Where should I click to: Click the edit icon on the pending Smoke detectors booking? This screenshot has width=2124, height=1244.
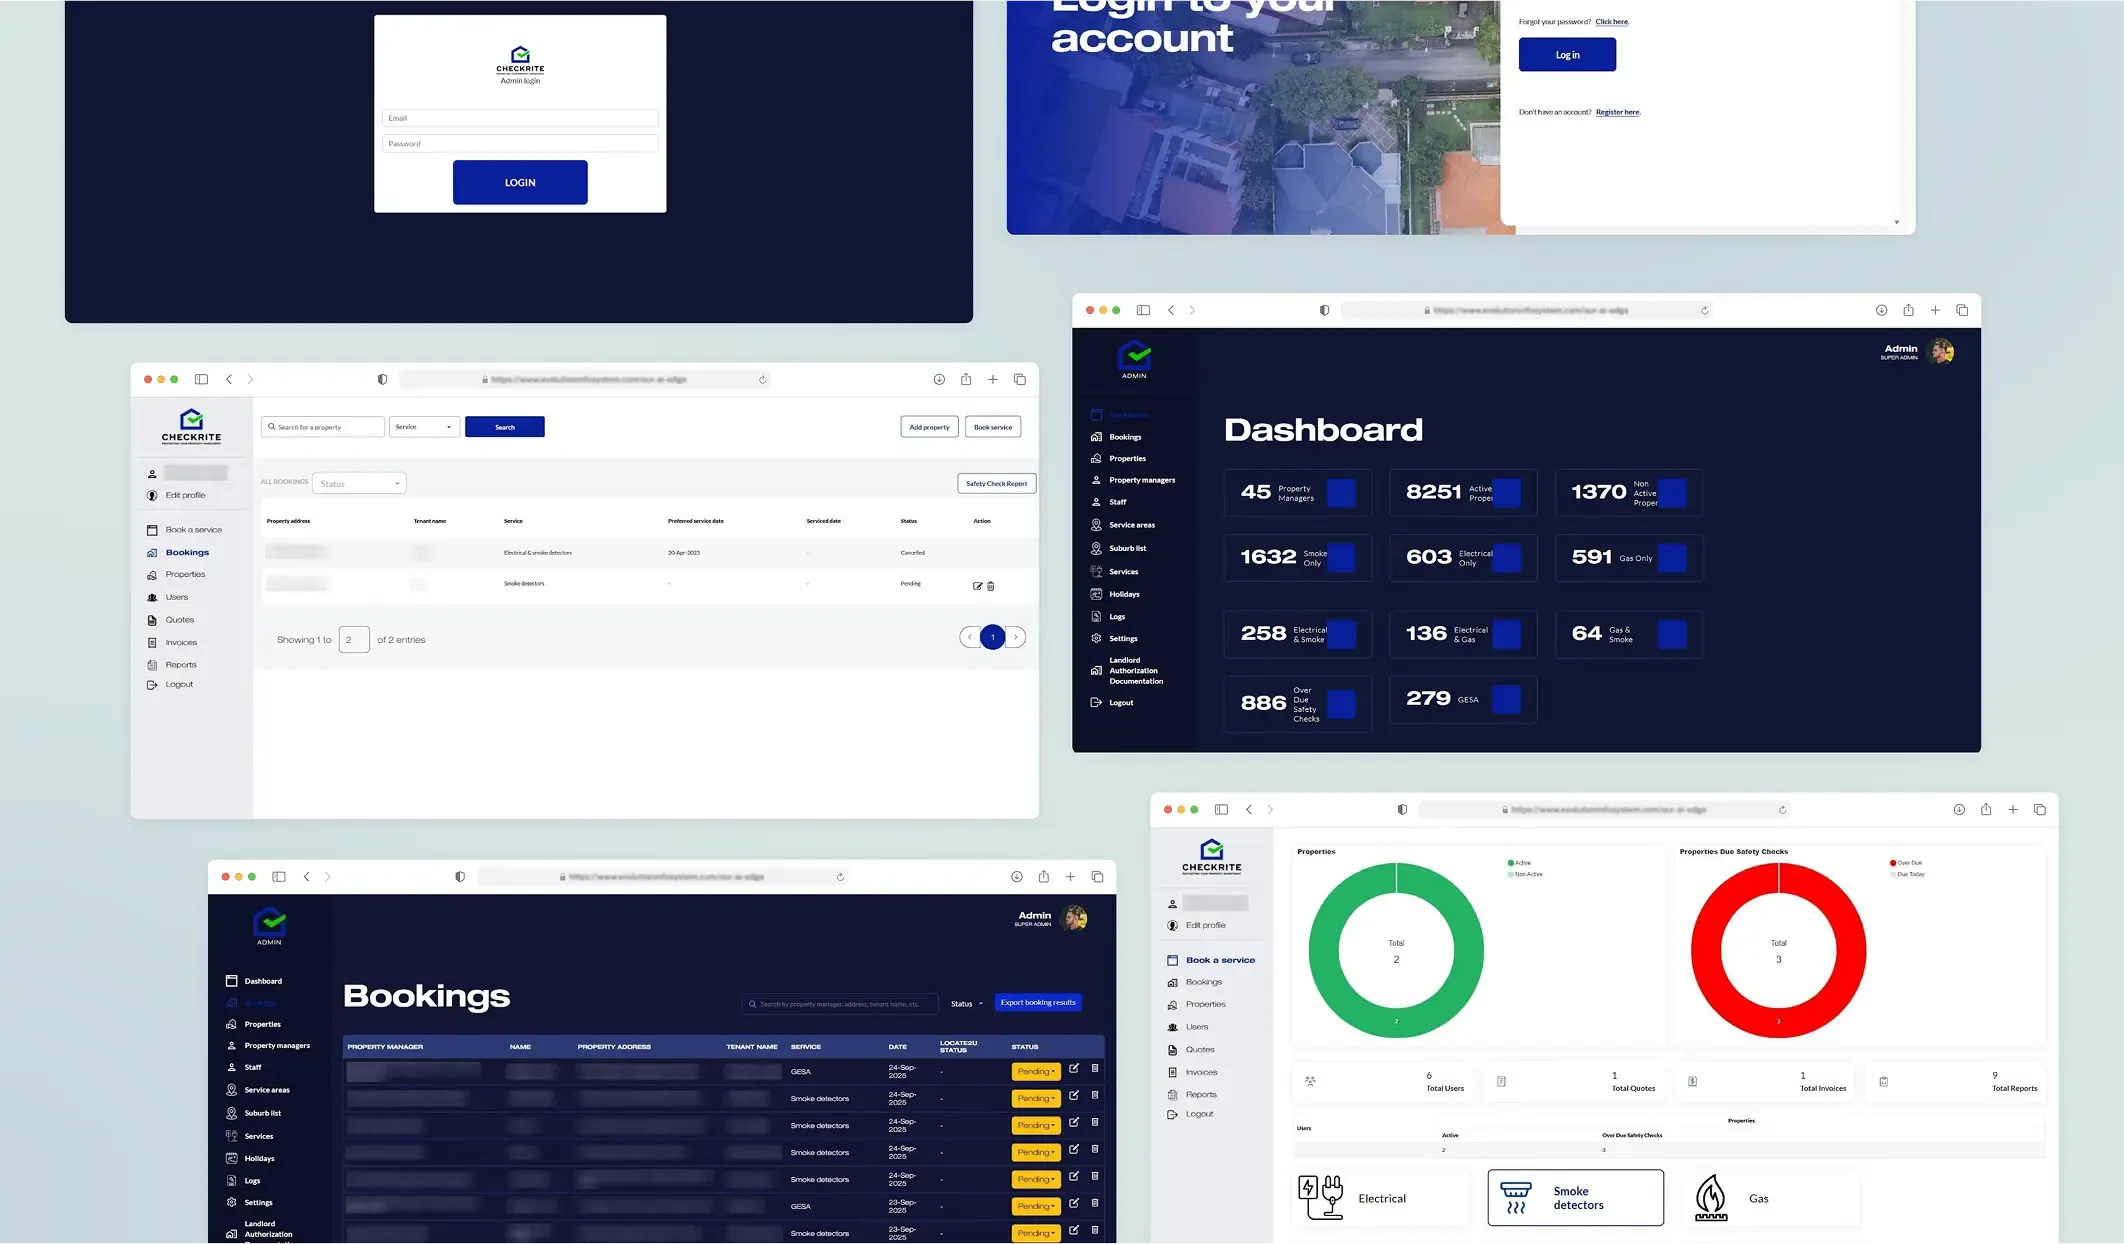pos(977,586)
